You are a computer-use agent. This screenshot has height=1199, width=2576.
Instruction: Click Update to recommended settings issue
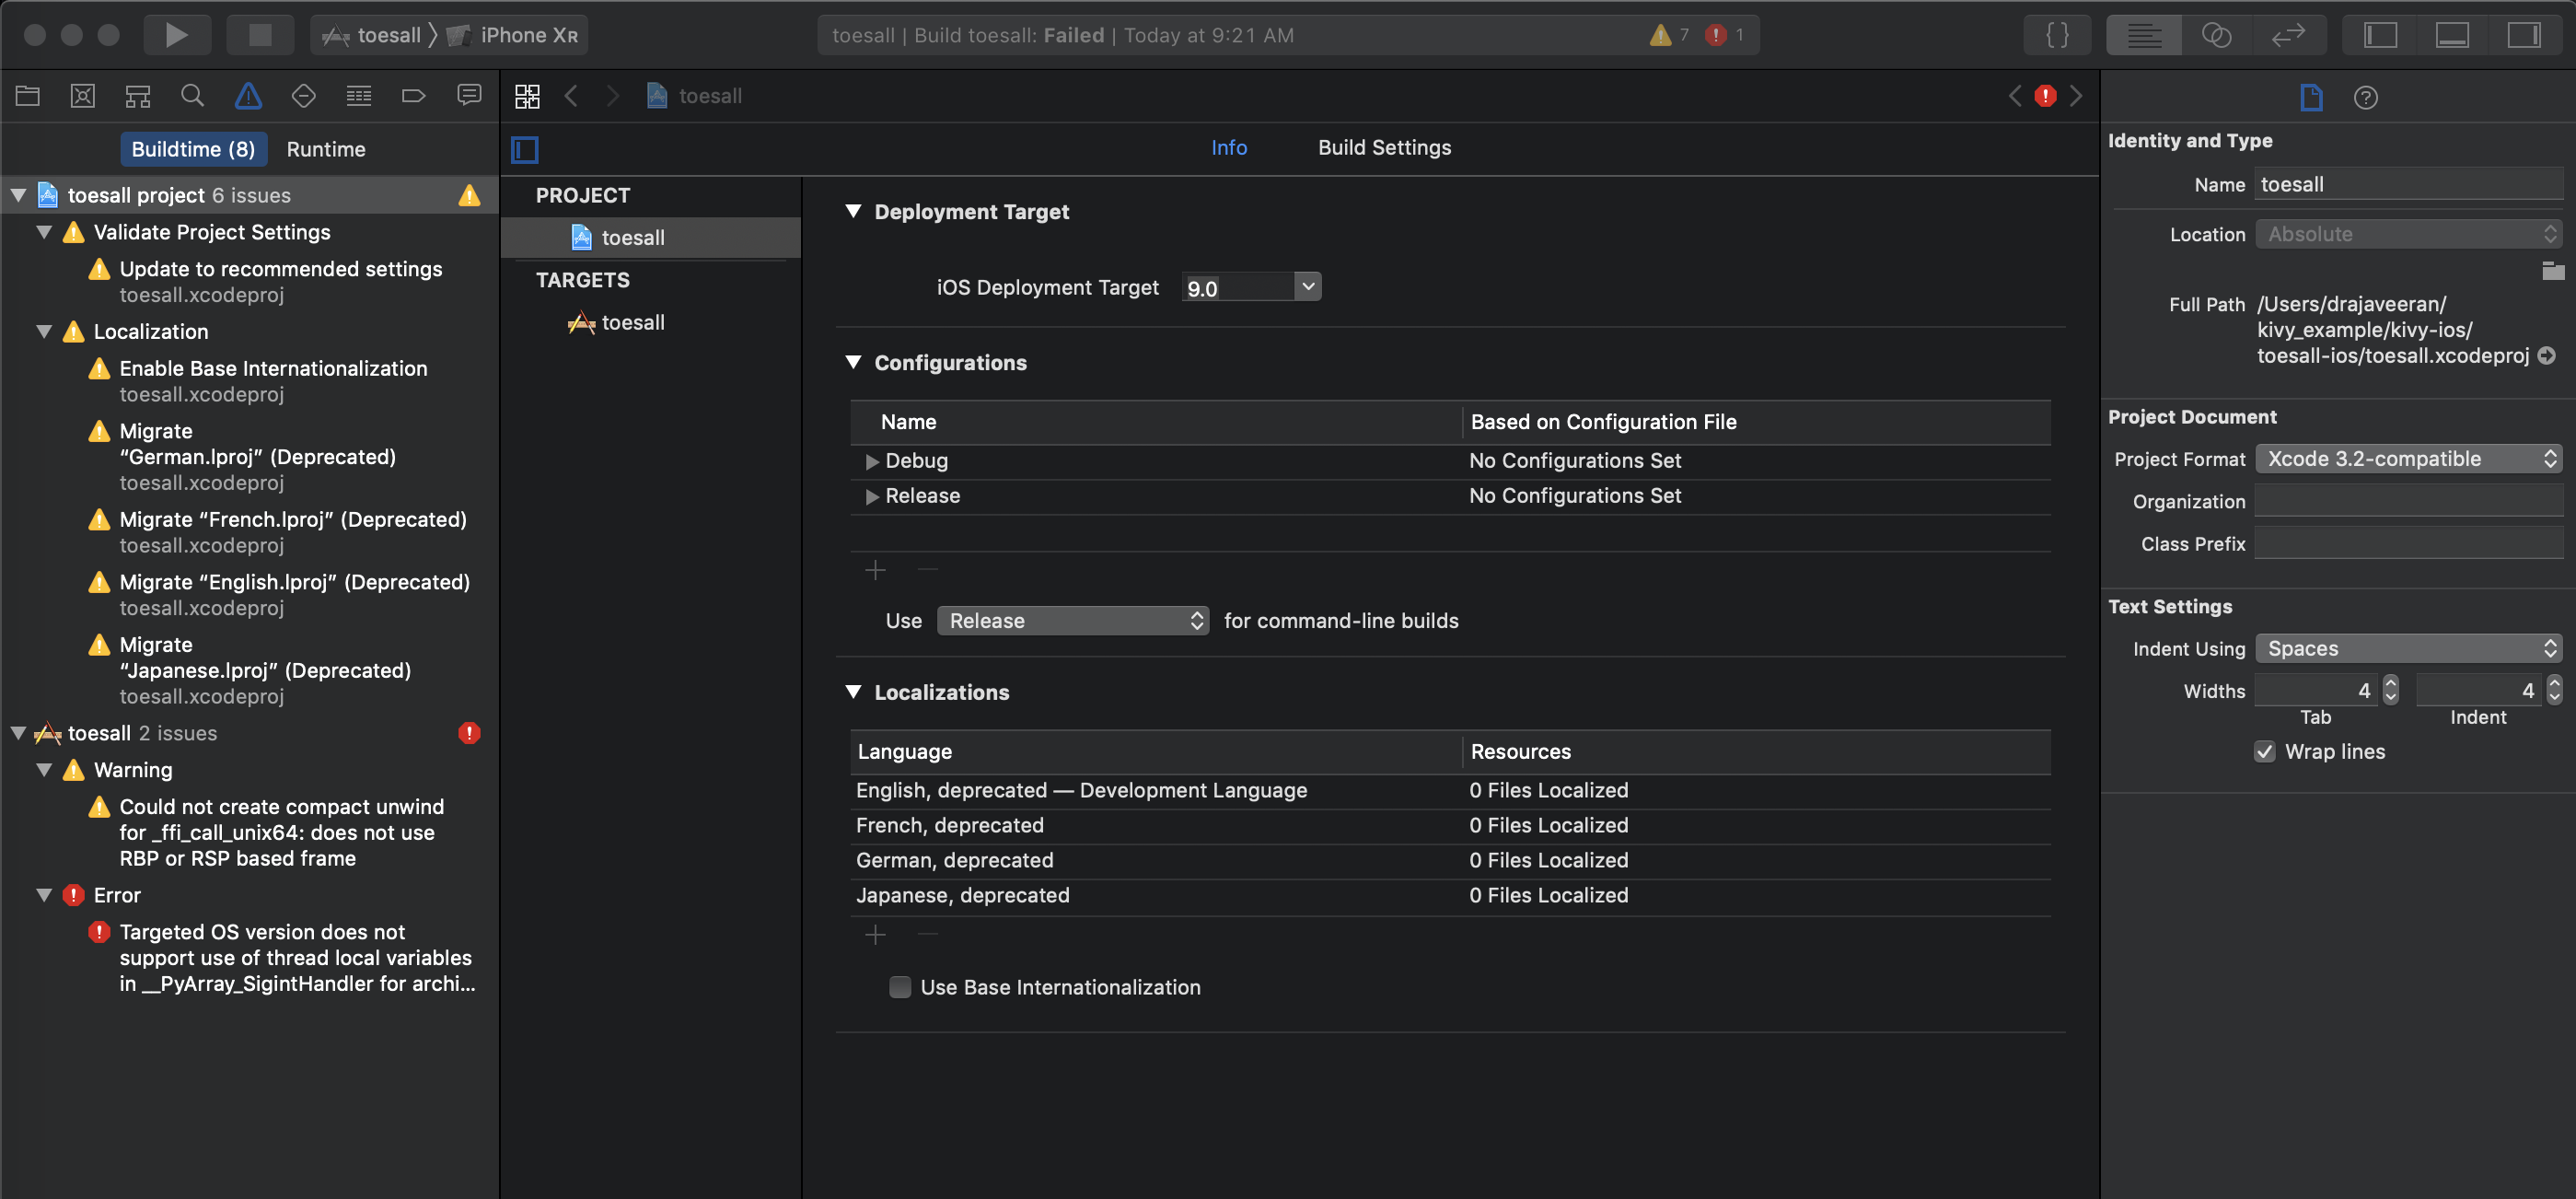[280, 269]
